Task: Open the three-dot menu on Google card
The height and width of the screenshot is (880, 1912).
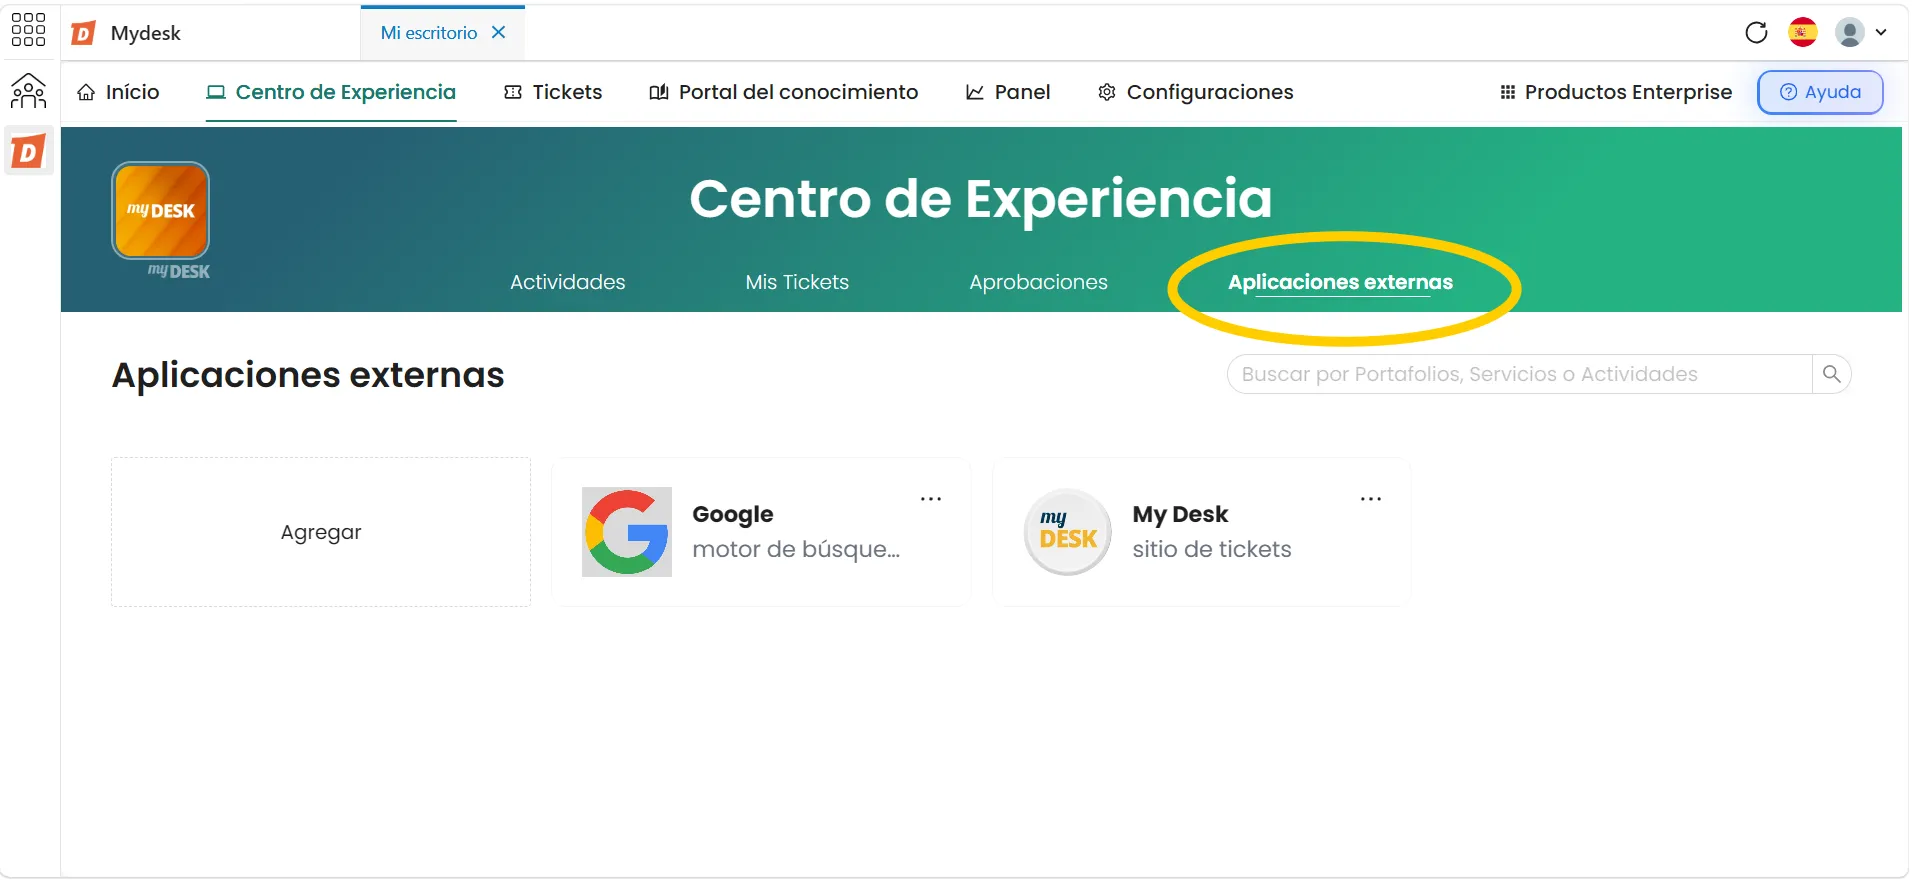Action: pyautogui.click(x=931, y=499)
